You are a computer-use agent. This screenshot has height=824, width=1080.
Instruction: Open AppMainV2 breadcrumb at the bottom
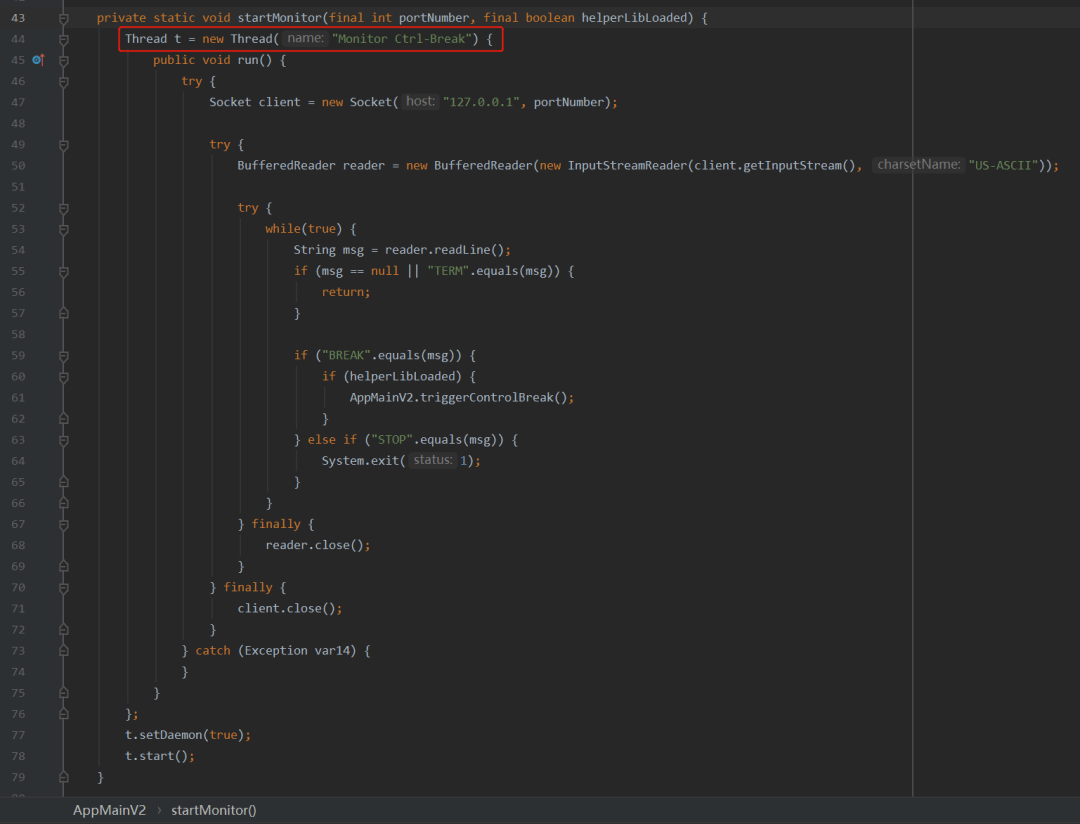(x=110, y=810)
